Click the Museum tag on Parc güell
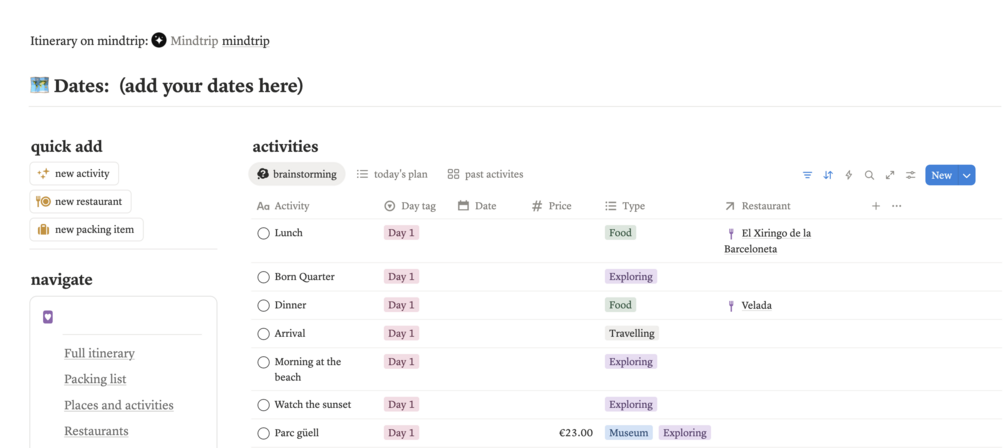Viewport: 1005px width, 448px height. click(x=629, y=433)
